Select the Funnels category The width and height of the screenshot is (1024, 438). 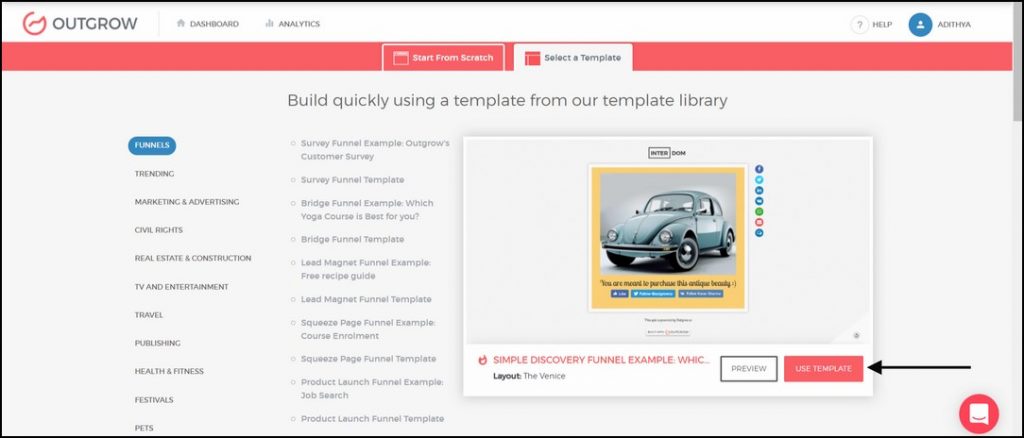pyautogui.click(x=152, y=145)
